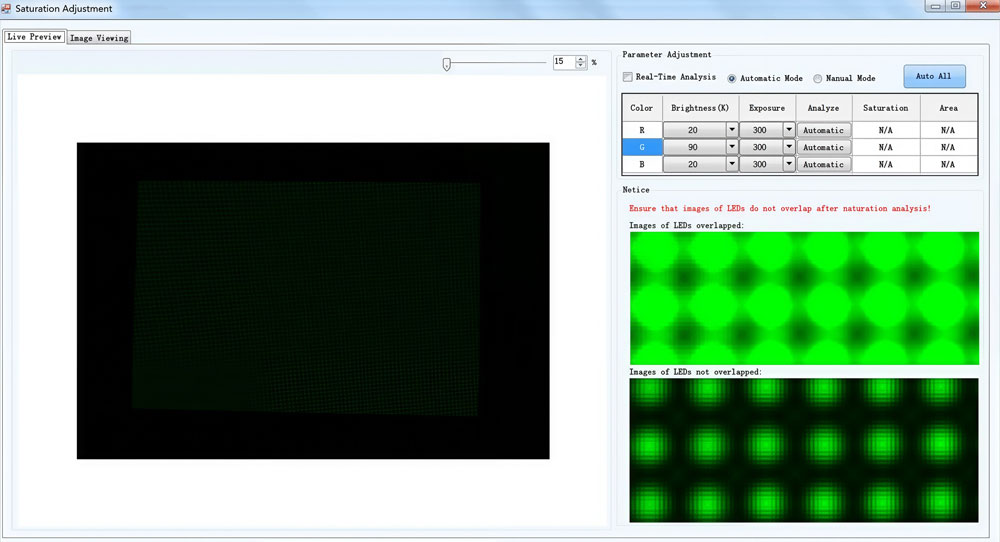Enable the Real-Time Analysis checkbox
Screen dimensions: 1000x542
tap(628, 77)
